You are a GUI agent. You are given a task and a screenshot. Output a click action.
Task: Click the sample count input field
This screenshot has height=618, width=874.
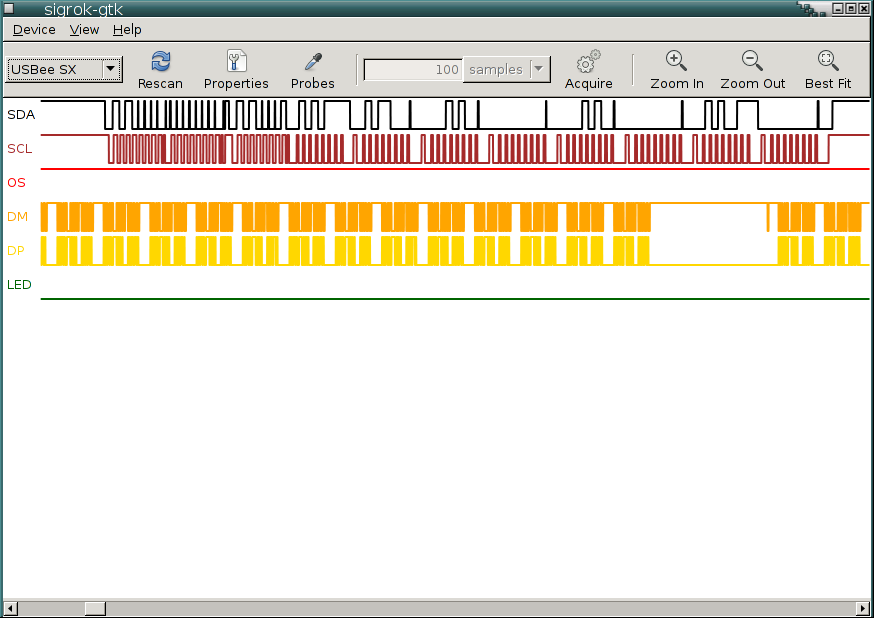(x=413, y=70)
